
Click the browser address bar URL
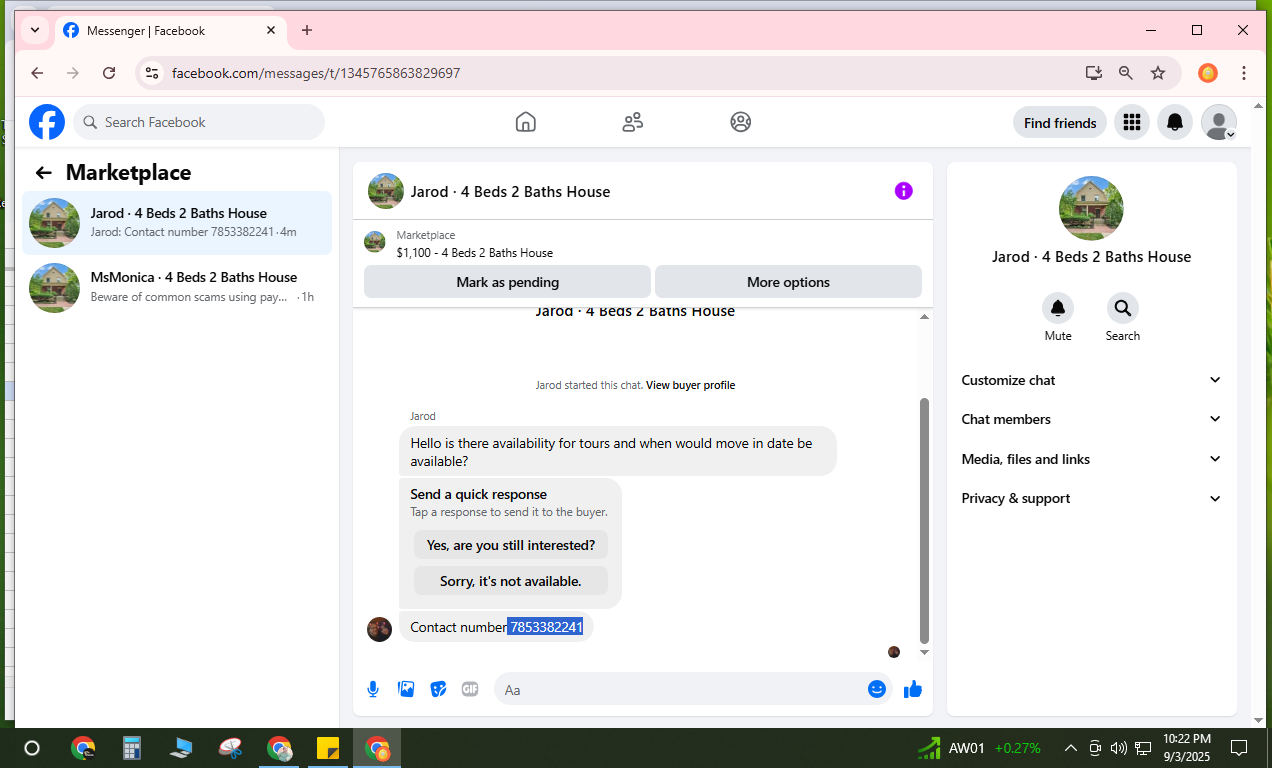(x=316, y=73)
